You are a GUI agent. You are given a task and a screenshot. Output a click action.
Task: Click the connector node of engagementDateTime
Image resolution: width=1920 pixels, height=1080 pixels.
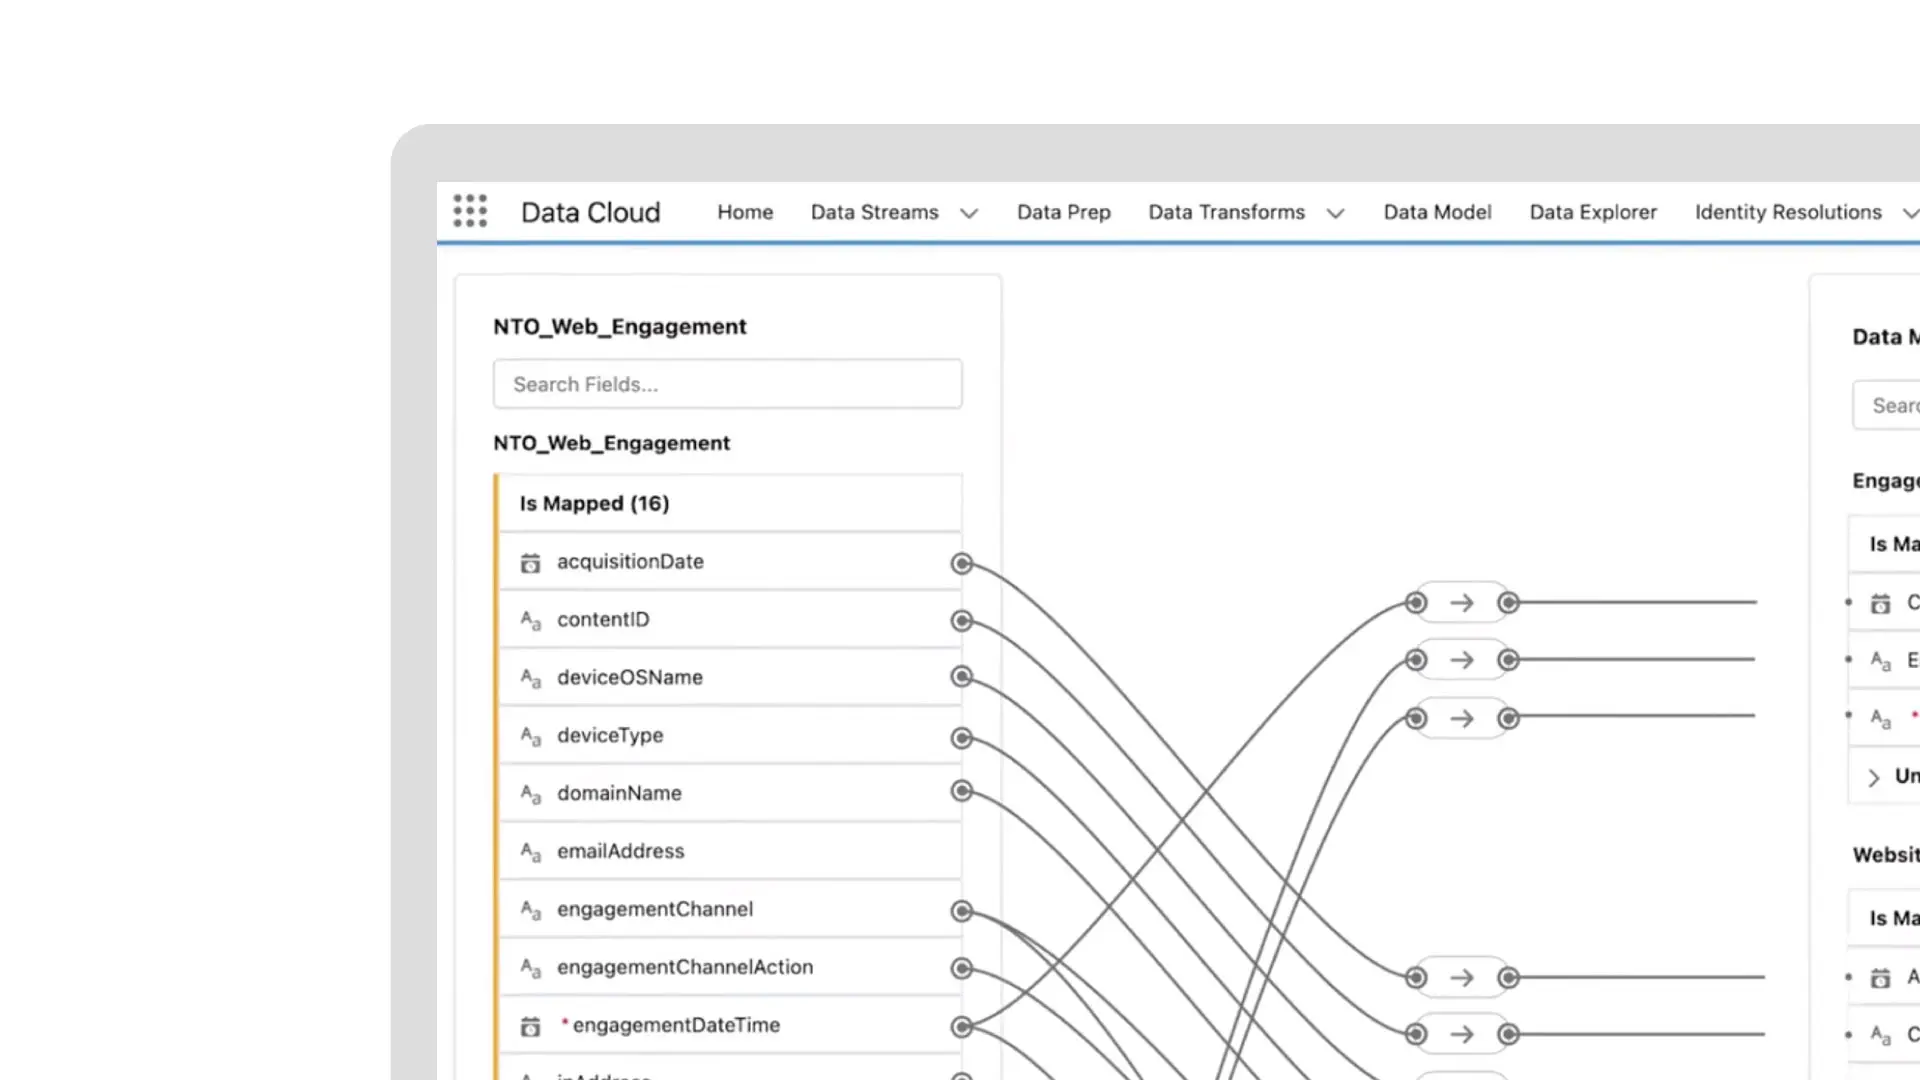[962, 1027]
